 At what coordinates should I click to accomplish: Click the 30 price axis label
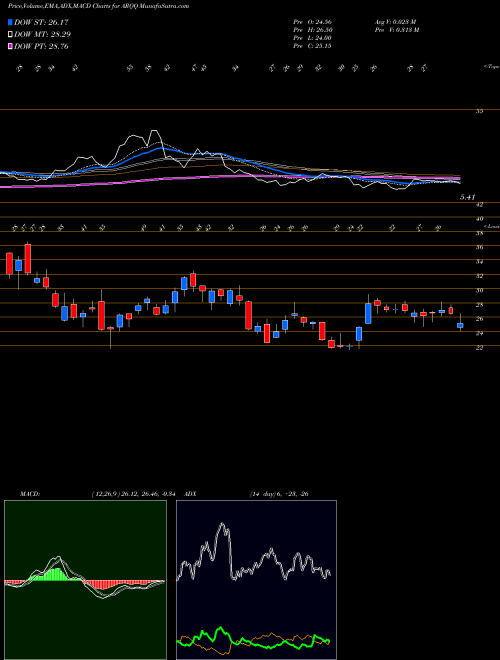tap(479, 290)
